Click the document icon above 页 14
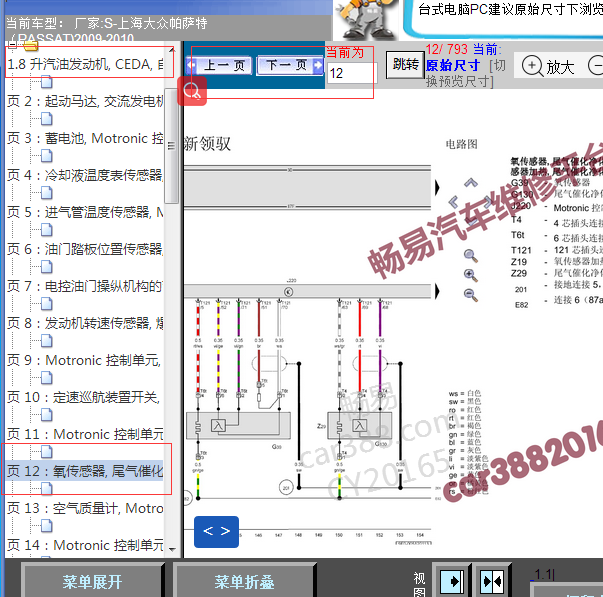The image size is (603, 597). 47,526
